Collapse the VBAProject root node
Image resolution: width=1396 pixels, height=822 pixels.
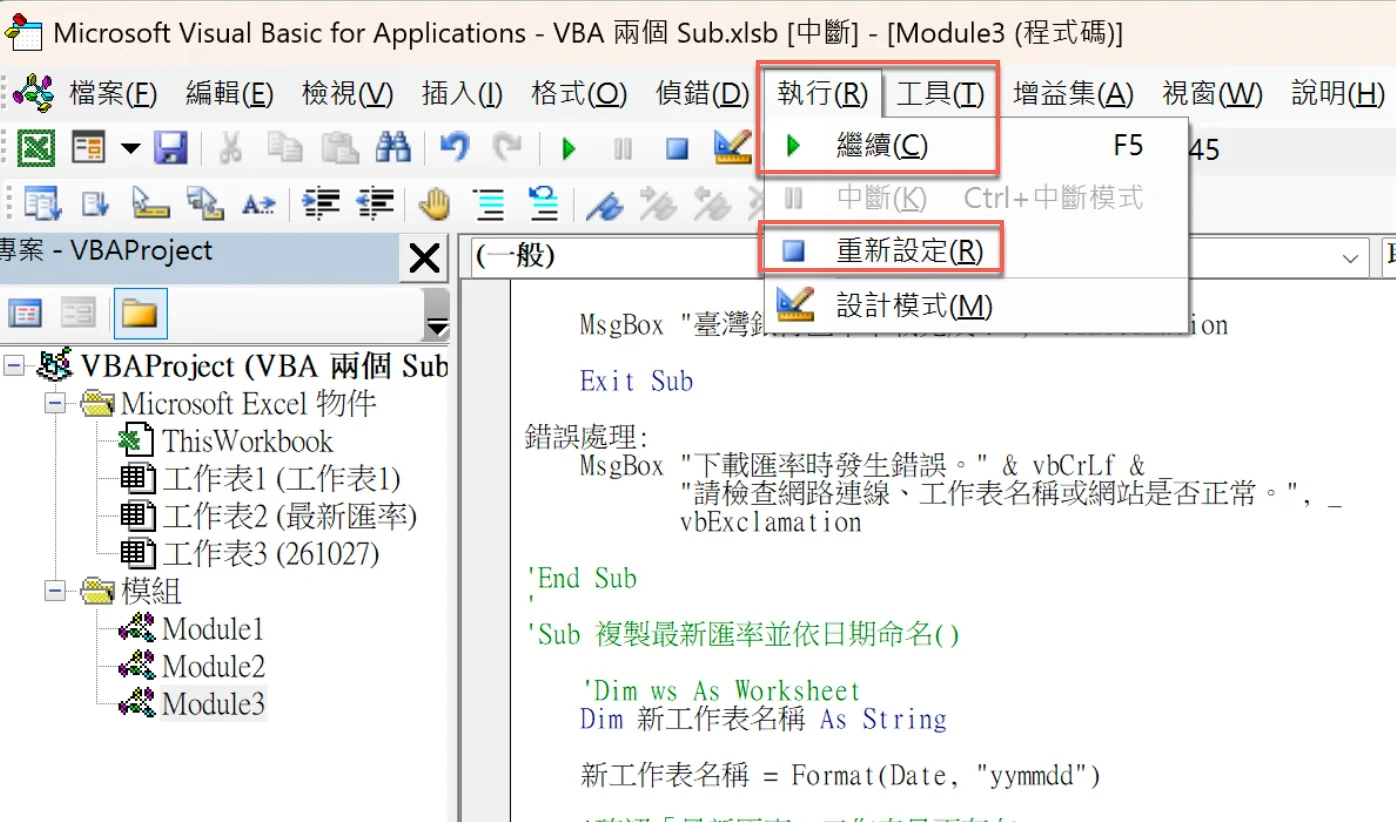click(x=14, y=366)
